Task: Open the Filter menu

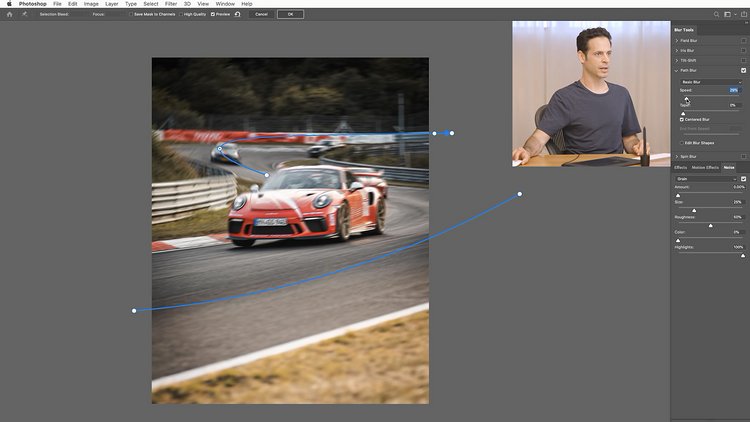Action: click(171, 4)
